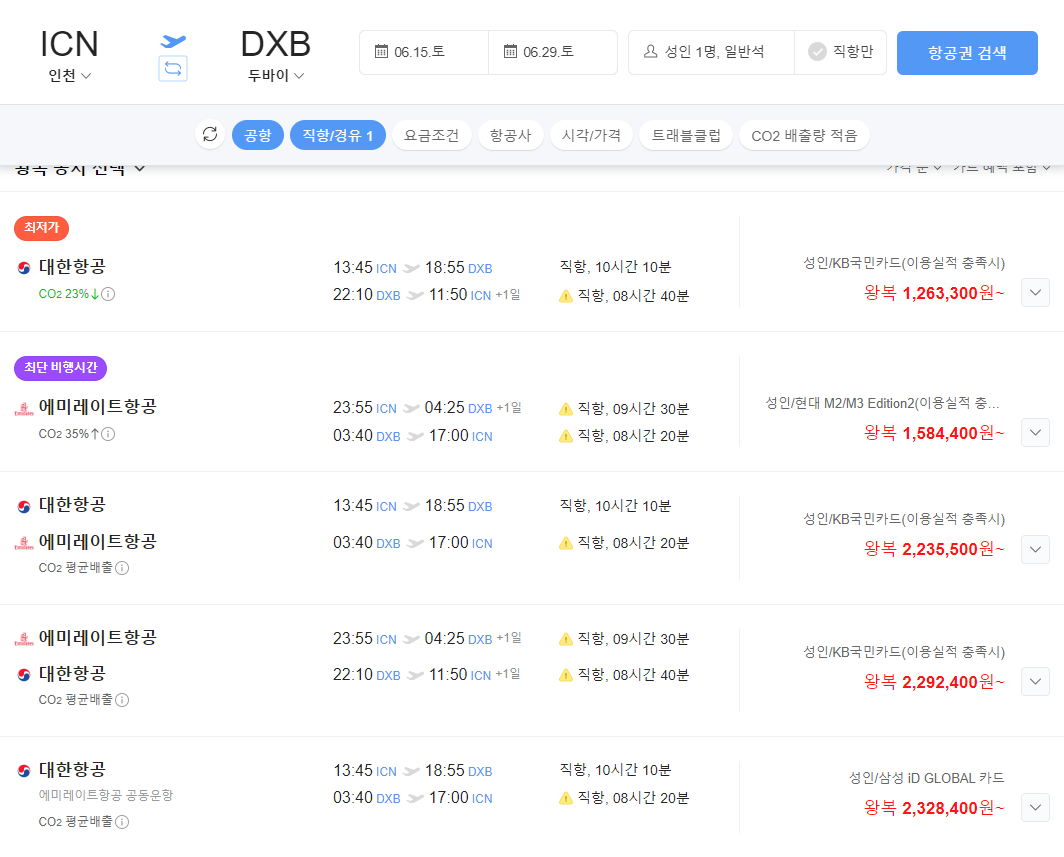1064x857 pixels.
Task: Expand the 1,584,400원 fare details
Action: click(1035, 432)
